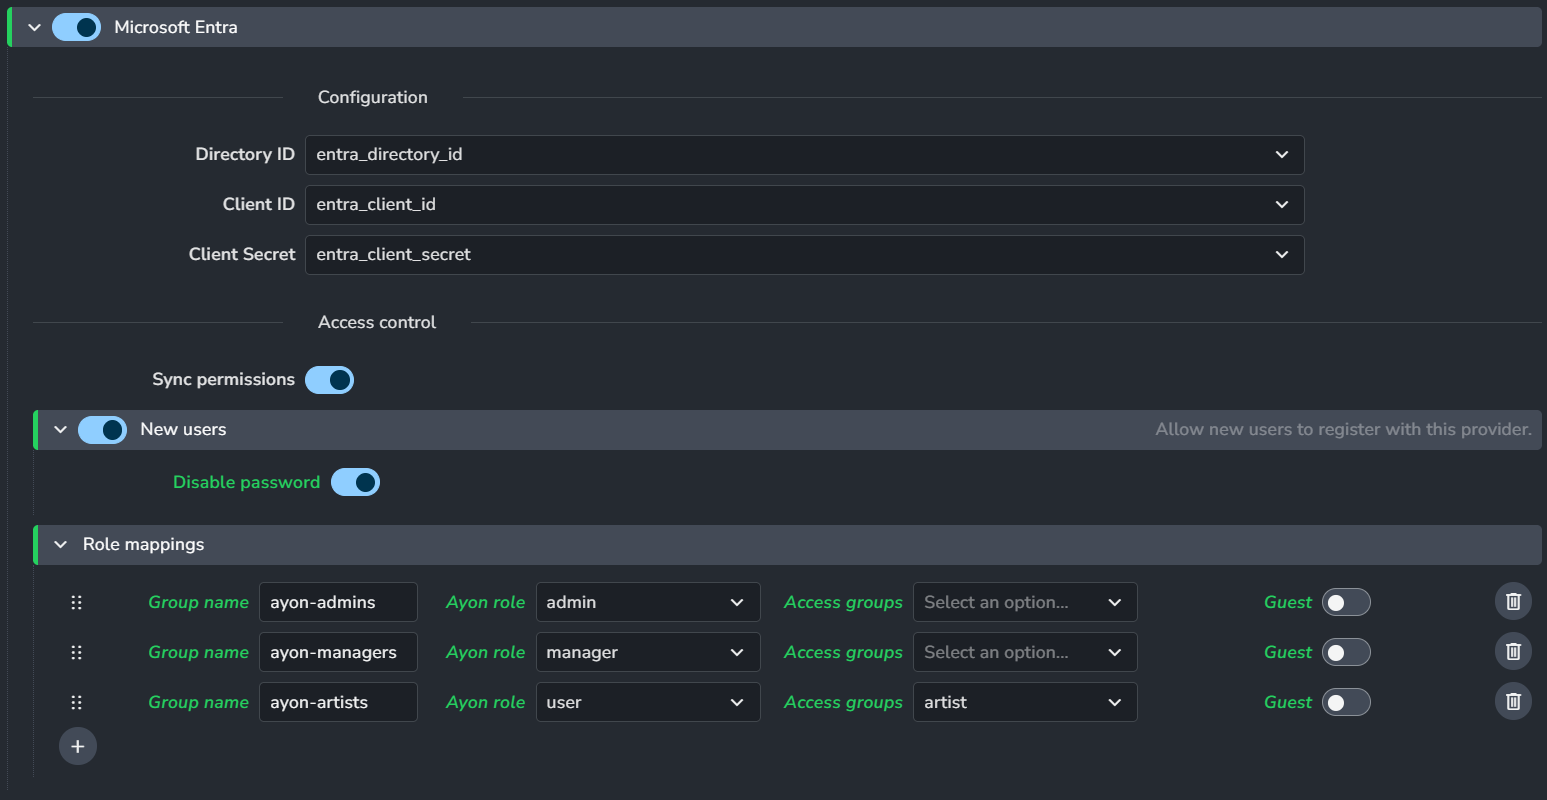Click Group name label in ayon-admins row
Image resolution: width=1547 pixels, height=800 pixels.
point(199,602)
